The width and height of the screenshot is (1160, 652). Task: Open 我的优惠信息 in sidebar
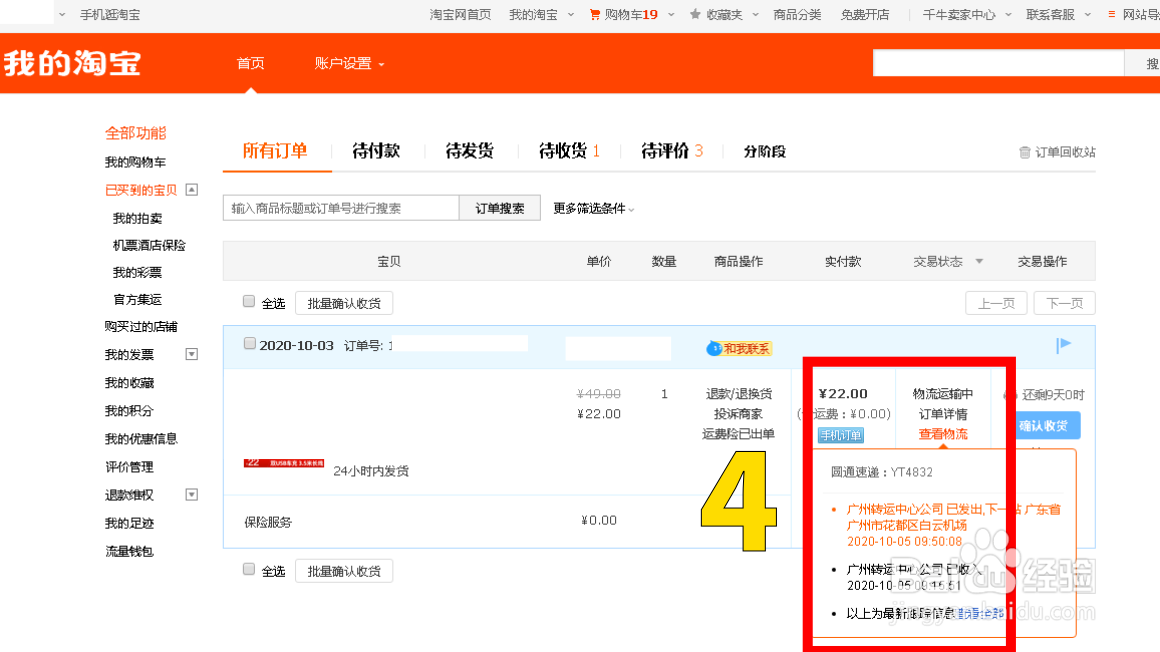coord(141,439)
